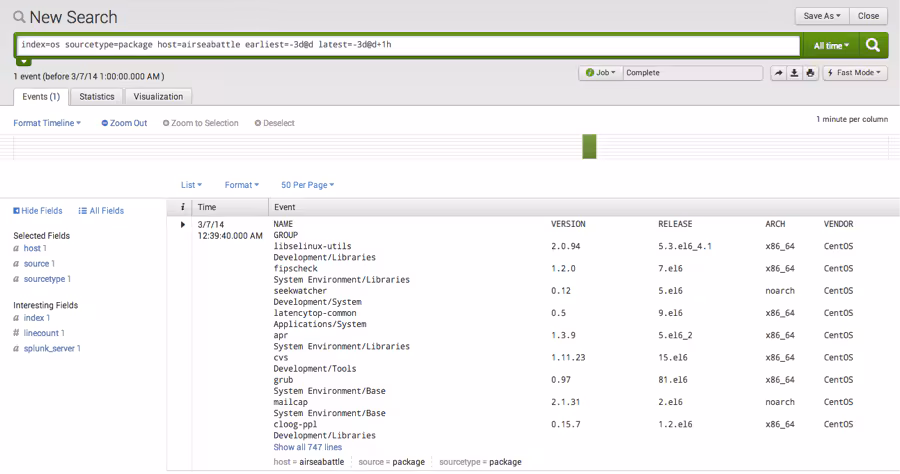Switch to the Statistics tab
The height and width of the screenshot is (474, 900).
pyautogui.click(x=97, y=97)
